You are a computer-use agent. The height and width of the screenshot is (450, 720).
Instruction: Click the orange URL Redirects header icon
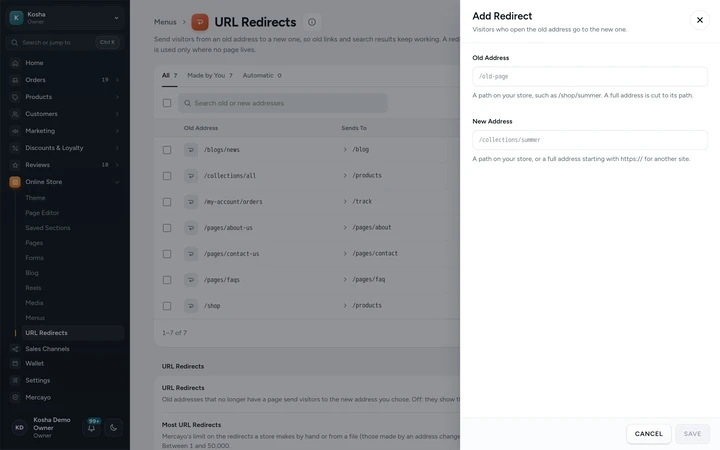point(200,22)
